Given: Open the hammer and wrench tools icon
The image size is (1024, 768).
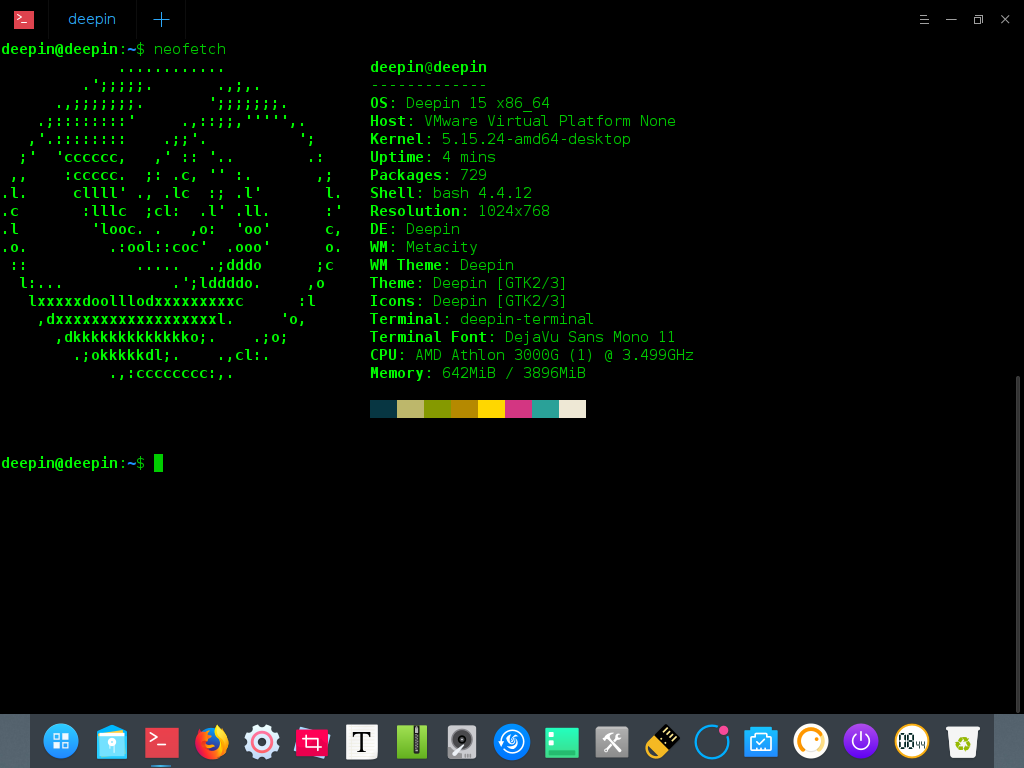Looking at the screenshot, I should coord(612,741).
